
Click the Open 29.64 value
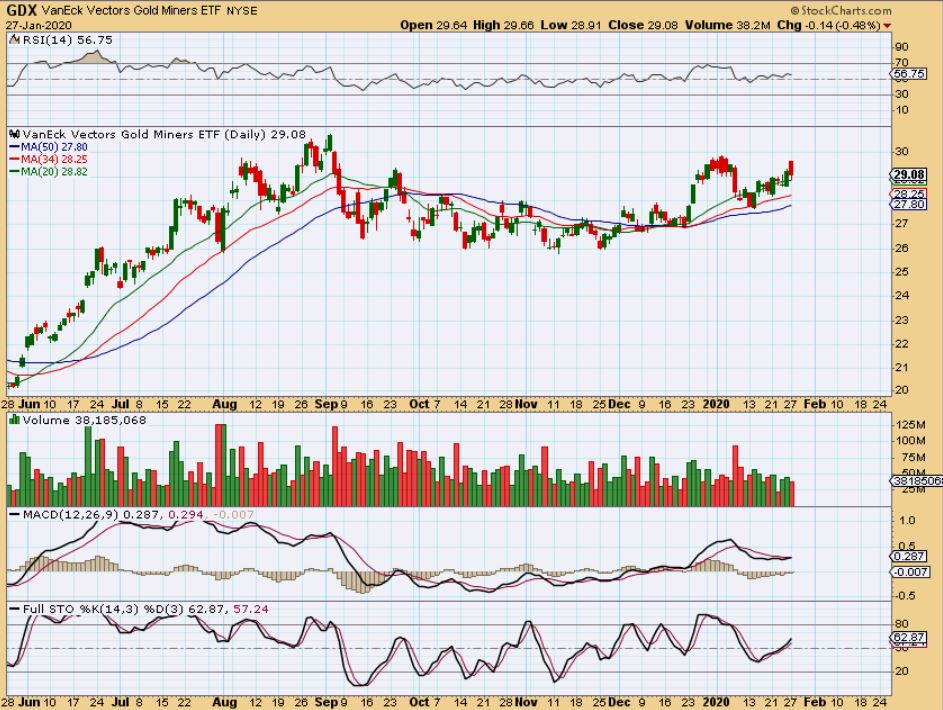point(432,25)
